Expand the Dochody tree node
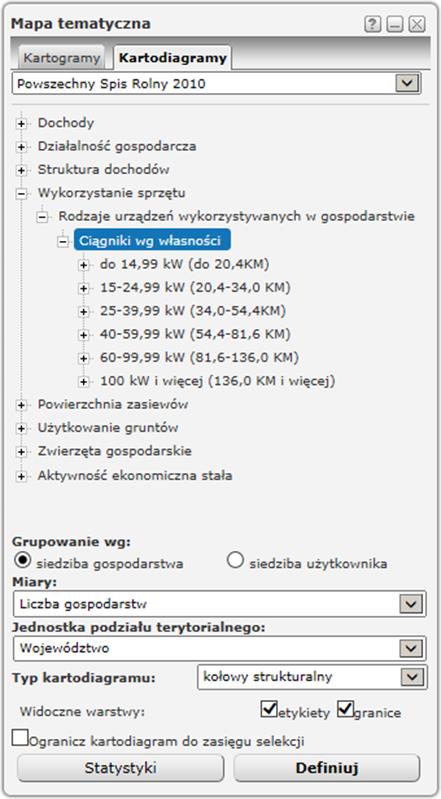 point(21,123)
